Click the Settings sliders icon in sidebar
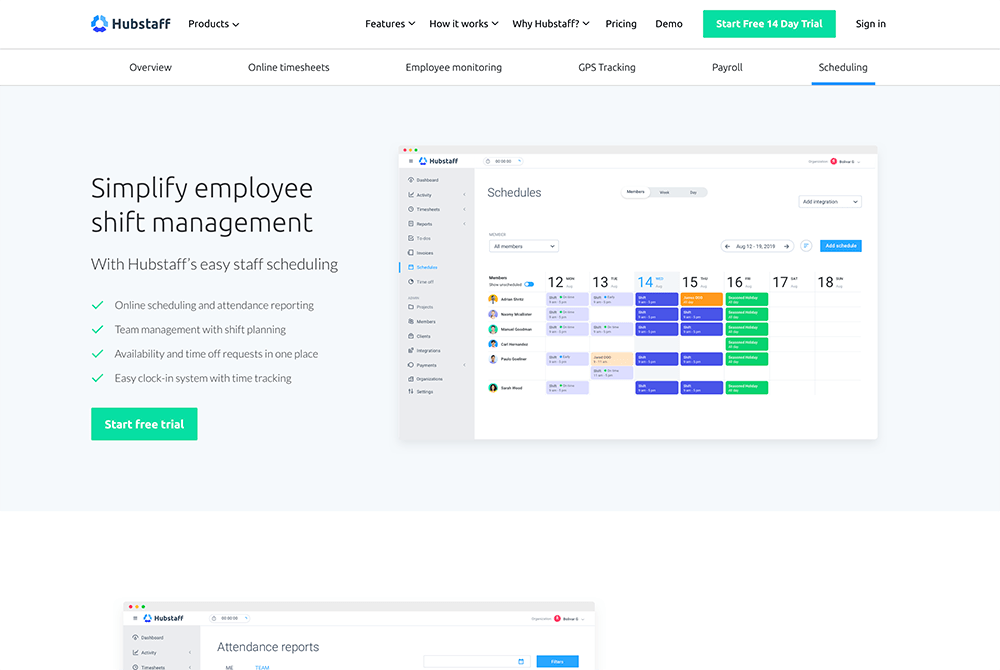 [x=411, y=391]
